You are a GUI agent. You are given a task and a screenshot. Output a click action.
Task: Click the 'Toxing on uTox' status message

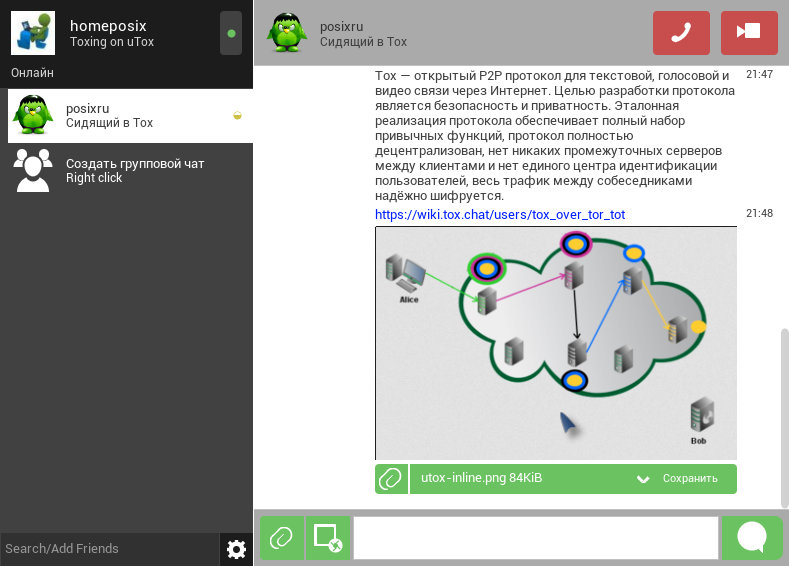coord(112,42)
